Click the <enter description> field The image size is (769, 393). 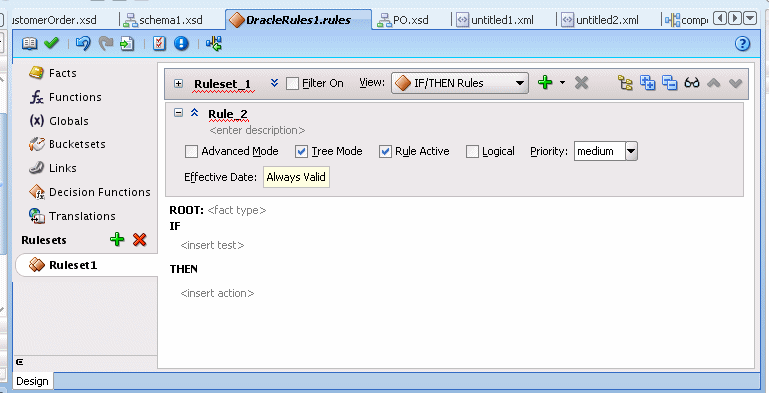pos(257,130)
